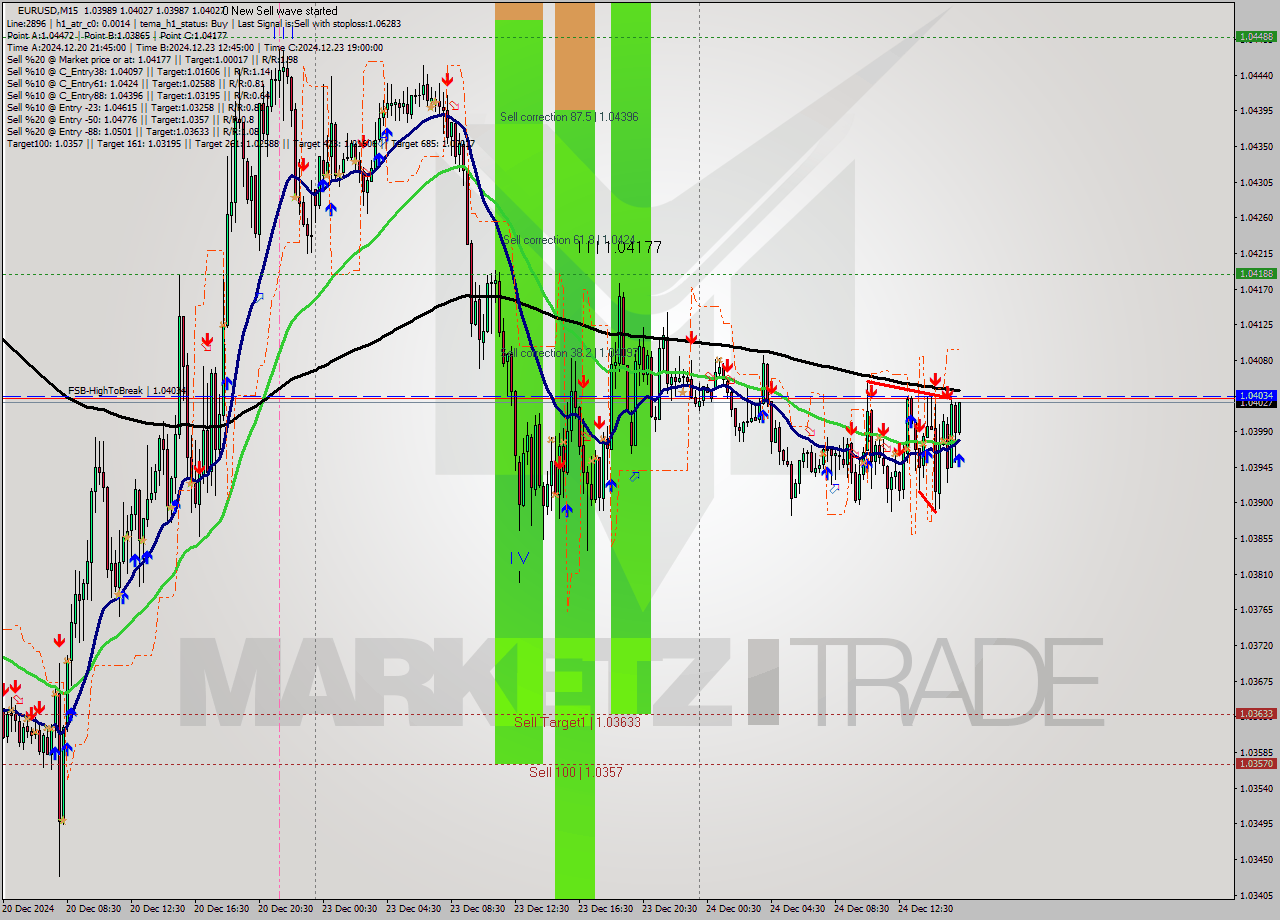Click the 1.04080 price axis value
The width and height of the screenshot is (1280, 920).
click(x=1256, y=360)
